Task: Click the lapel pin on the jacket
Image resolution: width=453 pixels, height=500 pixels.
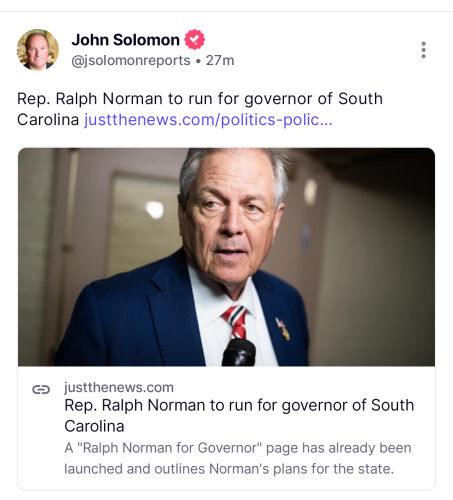Action: (283, 329)
